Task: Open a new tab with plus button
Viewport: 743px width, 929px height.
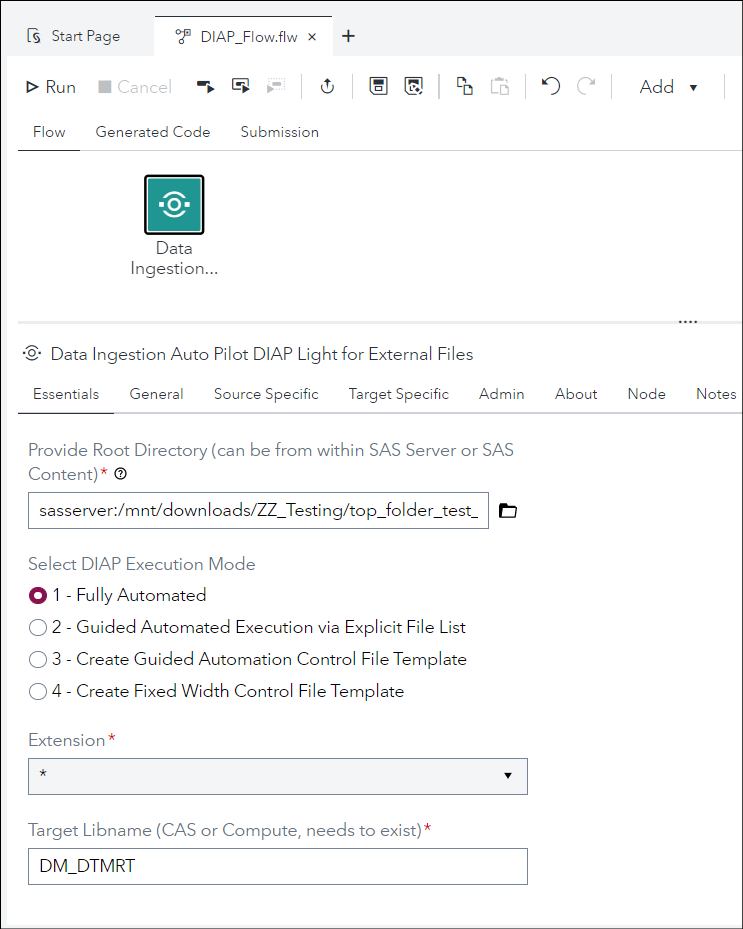Action: (348, 36)
